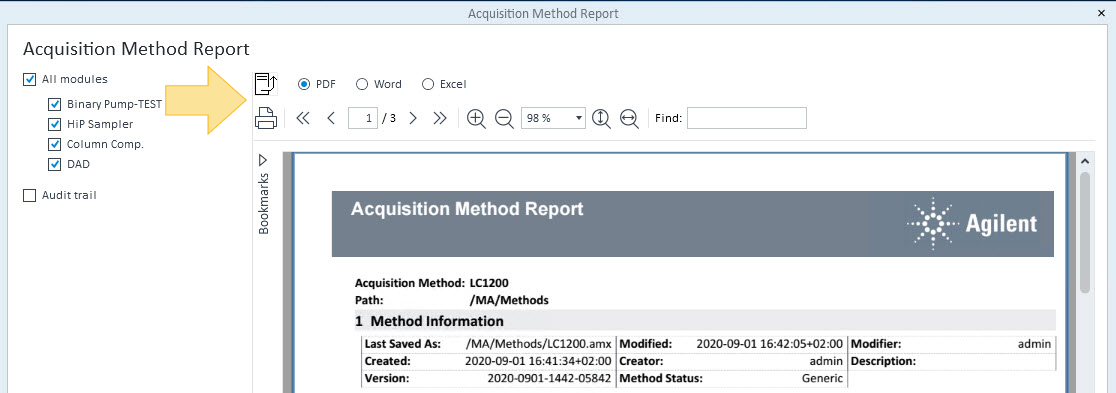Go to previous page arrow

[x=331, y=118]
